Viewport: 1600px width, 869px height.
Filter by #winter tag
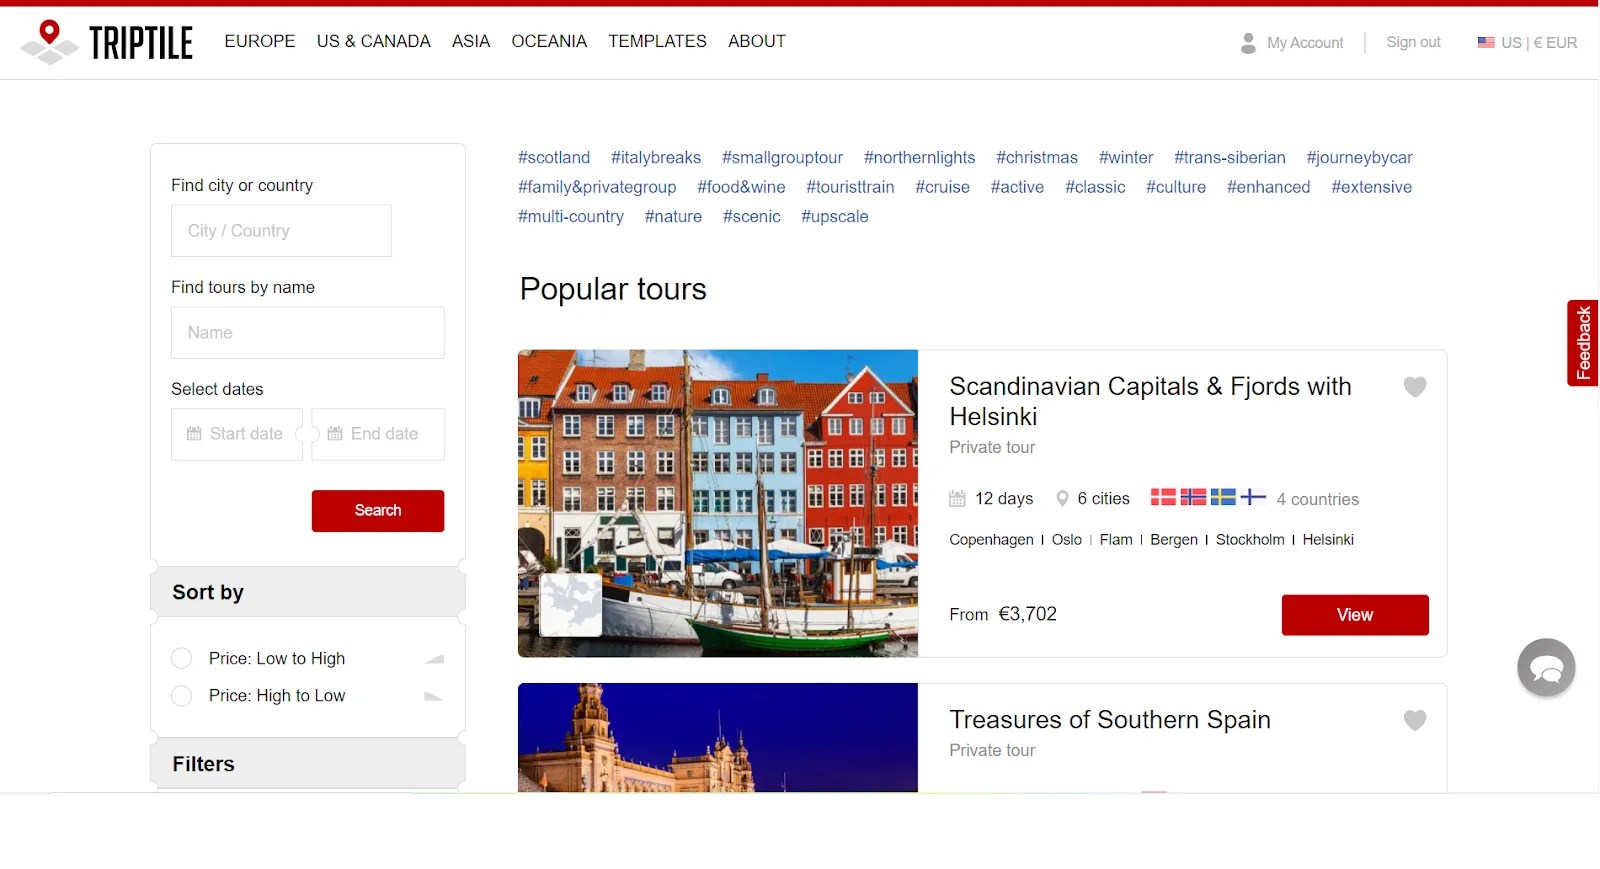tap(1126, 158)
